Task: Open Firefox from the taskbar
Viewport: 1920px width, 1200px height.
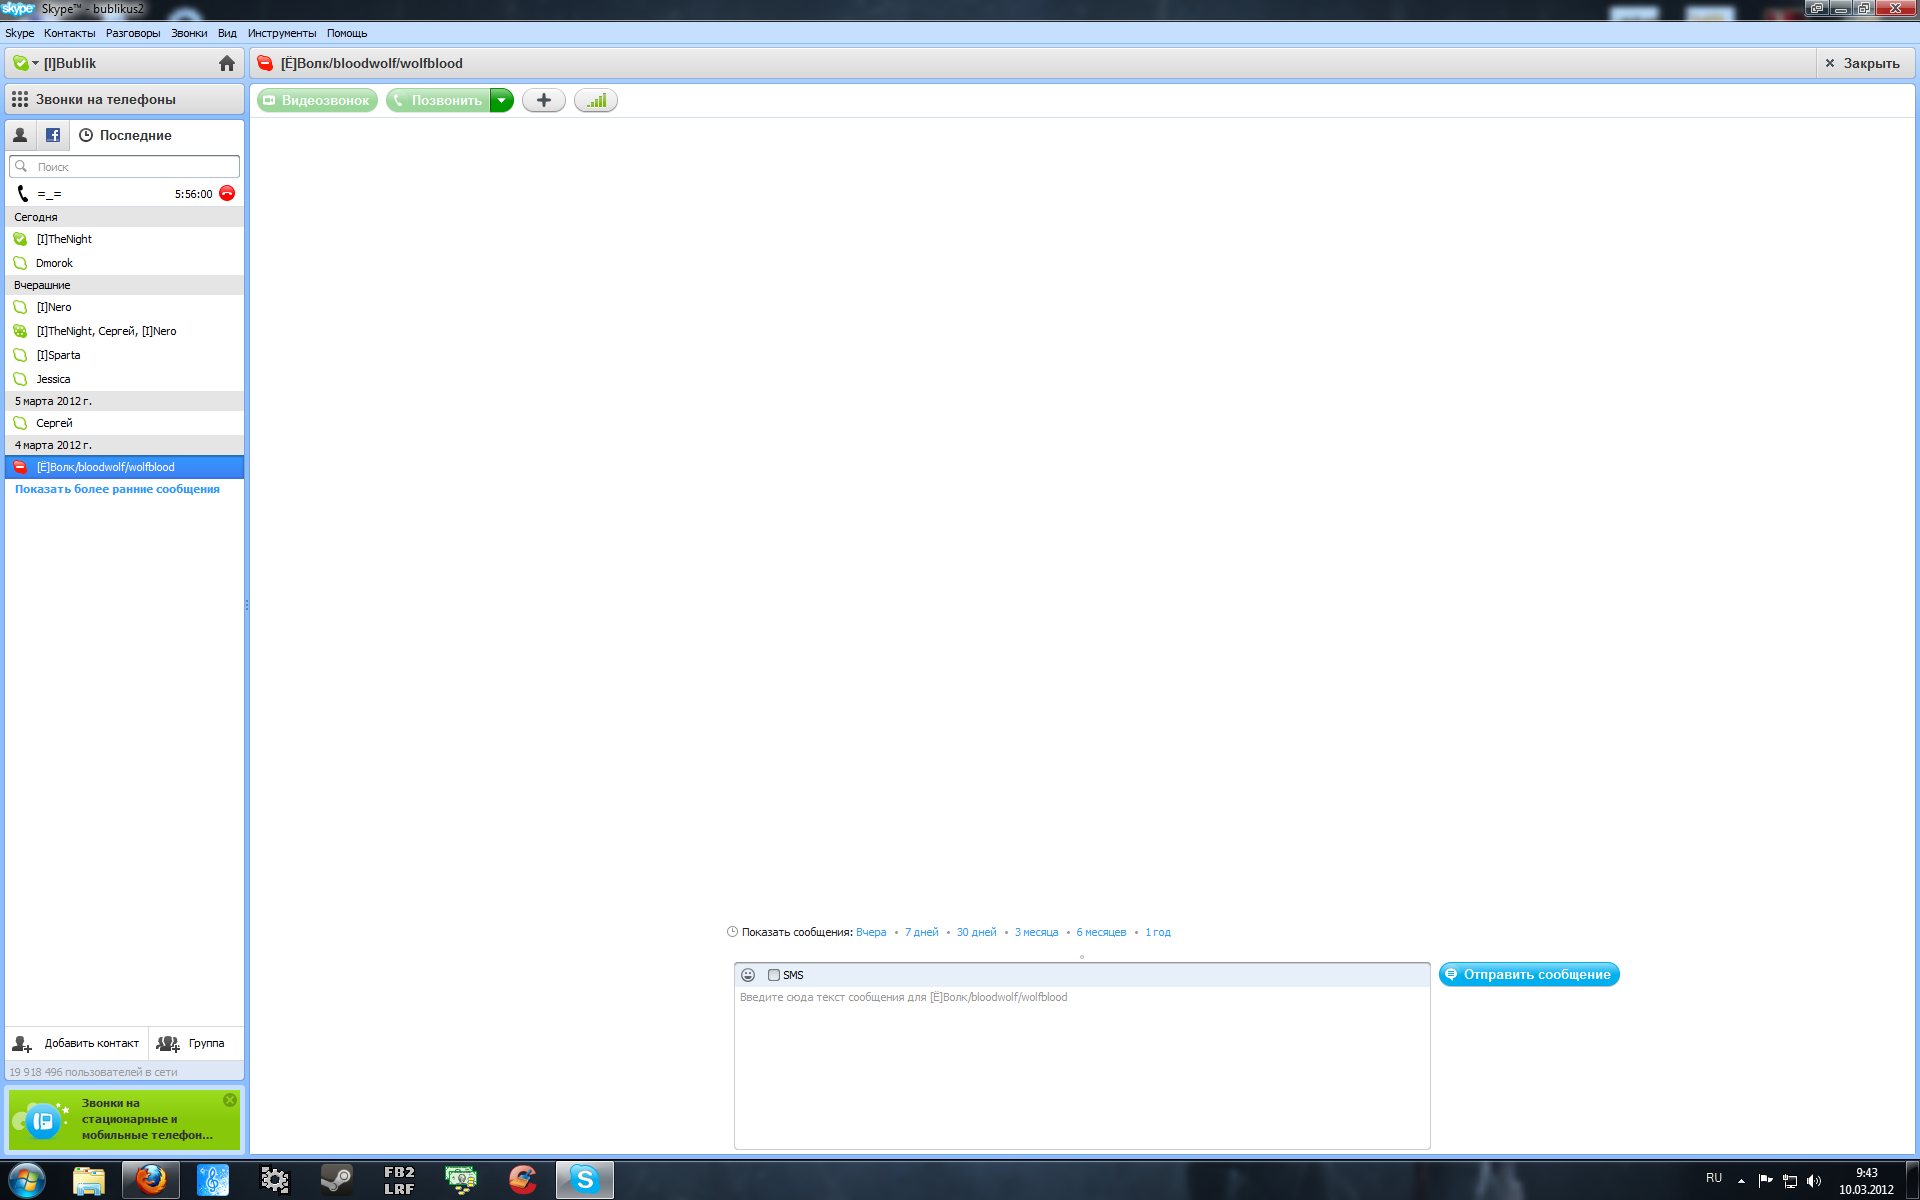Action: click(151, 1180)
